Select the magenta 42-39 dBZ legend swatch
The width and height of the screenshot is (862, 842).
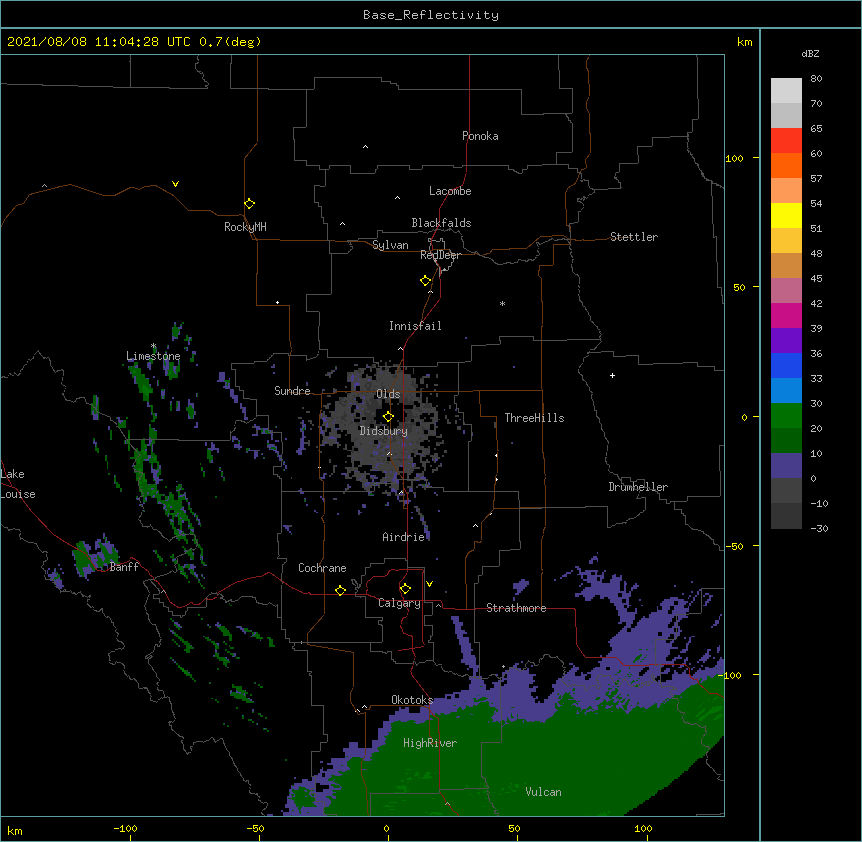[x=786, y=315]
